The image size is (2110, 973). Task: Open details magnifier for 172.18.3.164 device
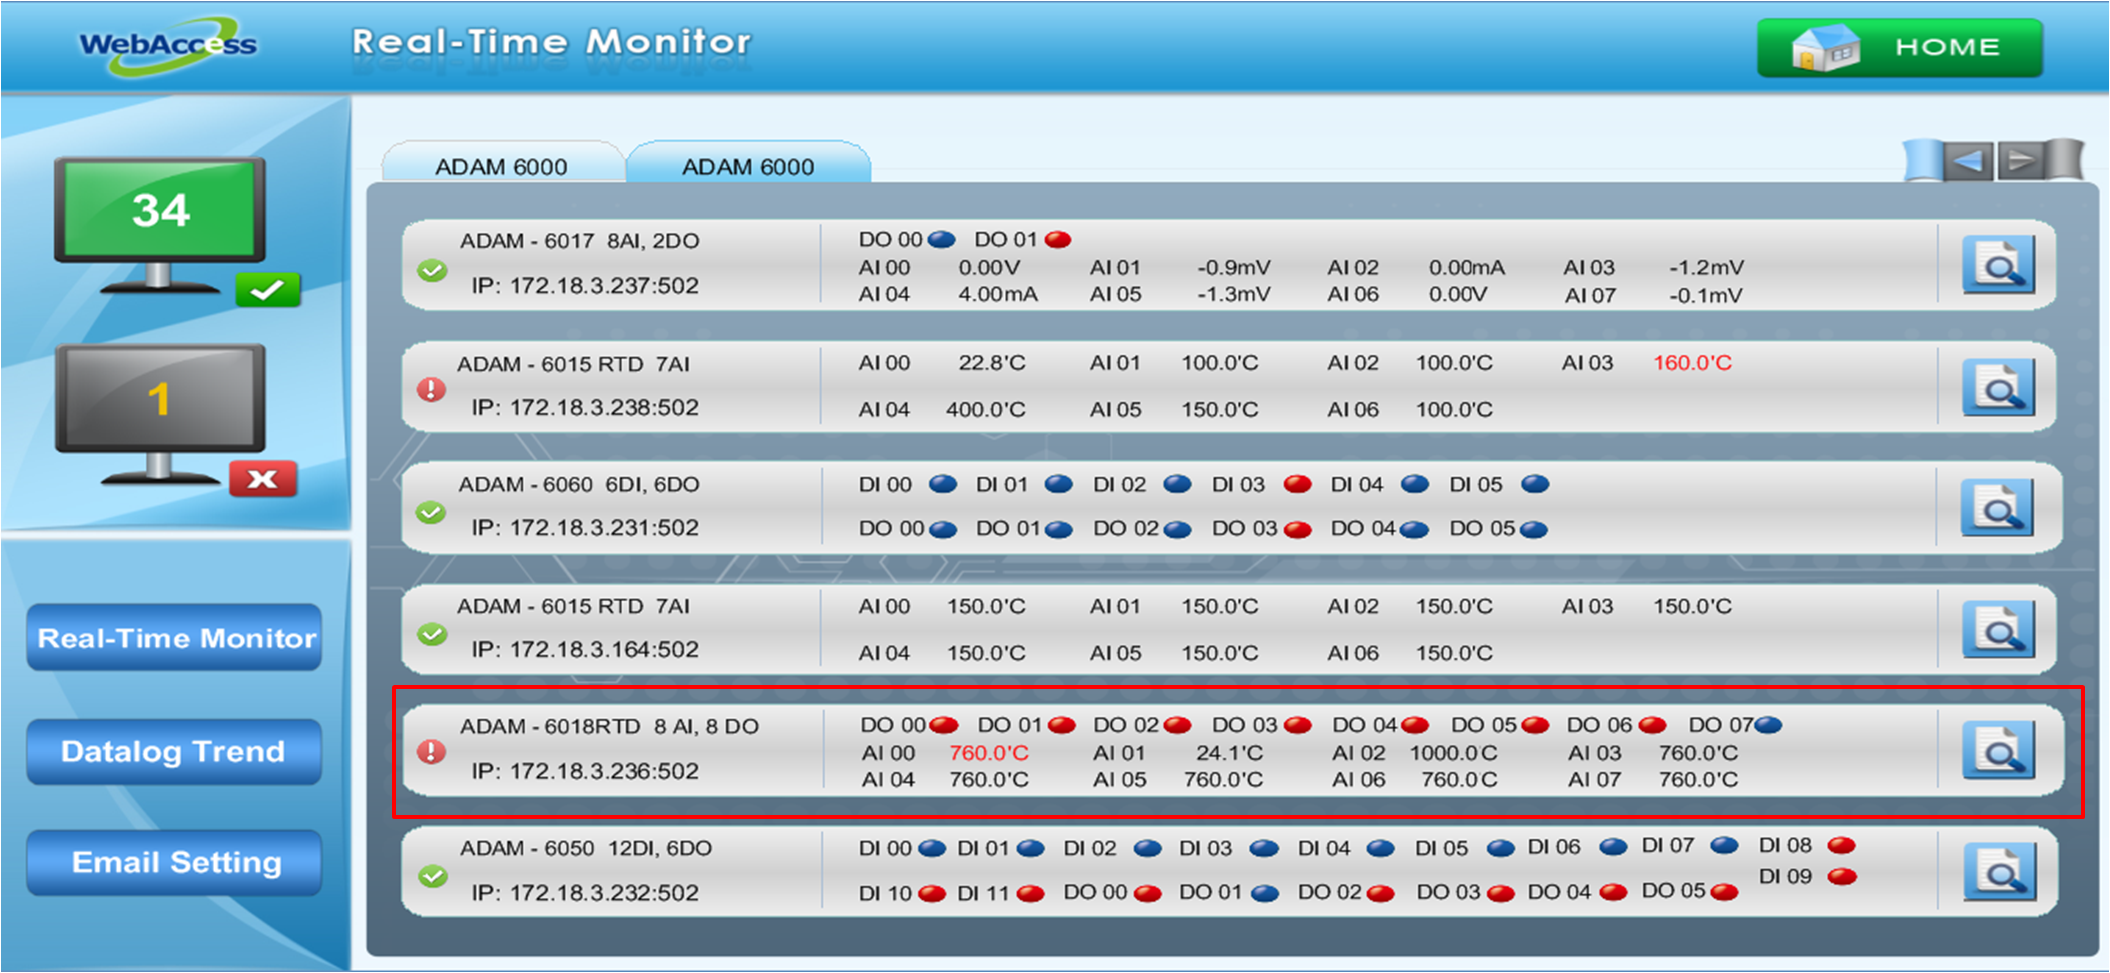click(1998, 629)
